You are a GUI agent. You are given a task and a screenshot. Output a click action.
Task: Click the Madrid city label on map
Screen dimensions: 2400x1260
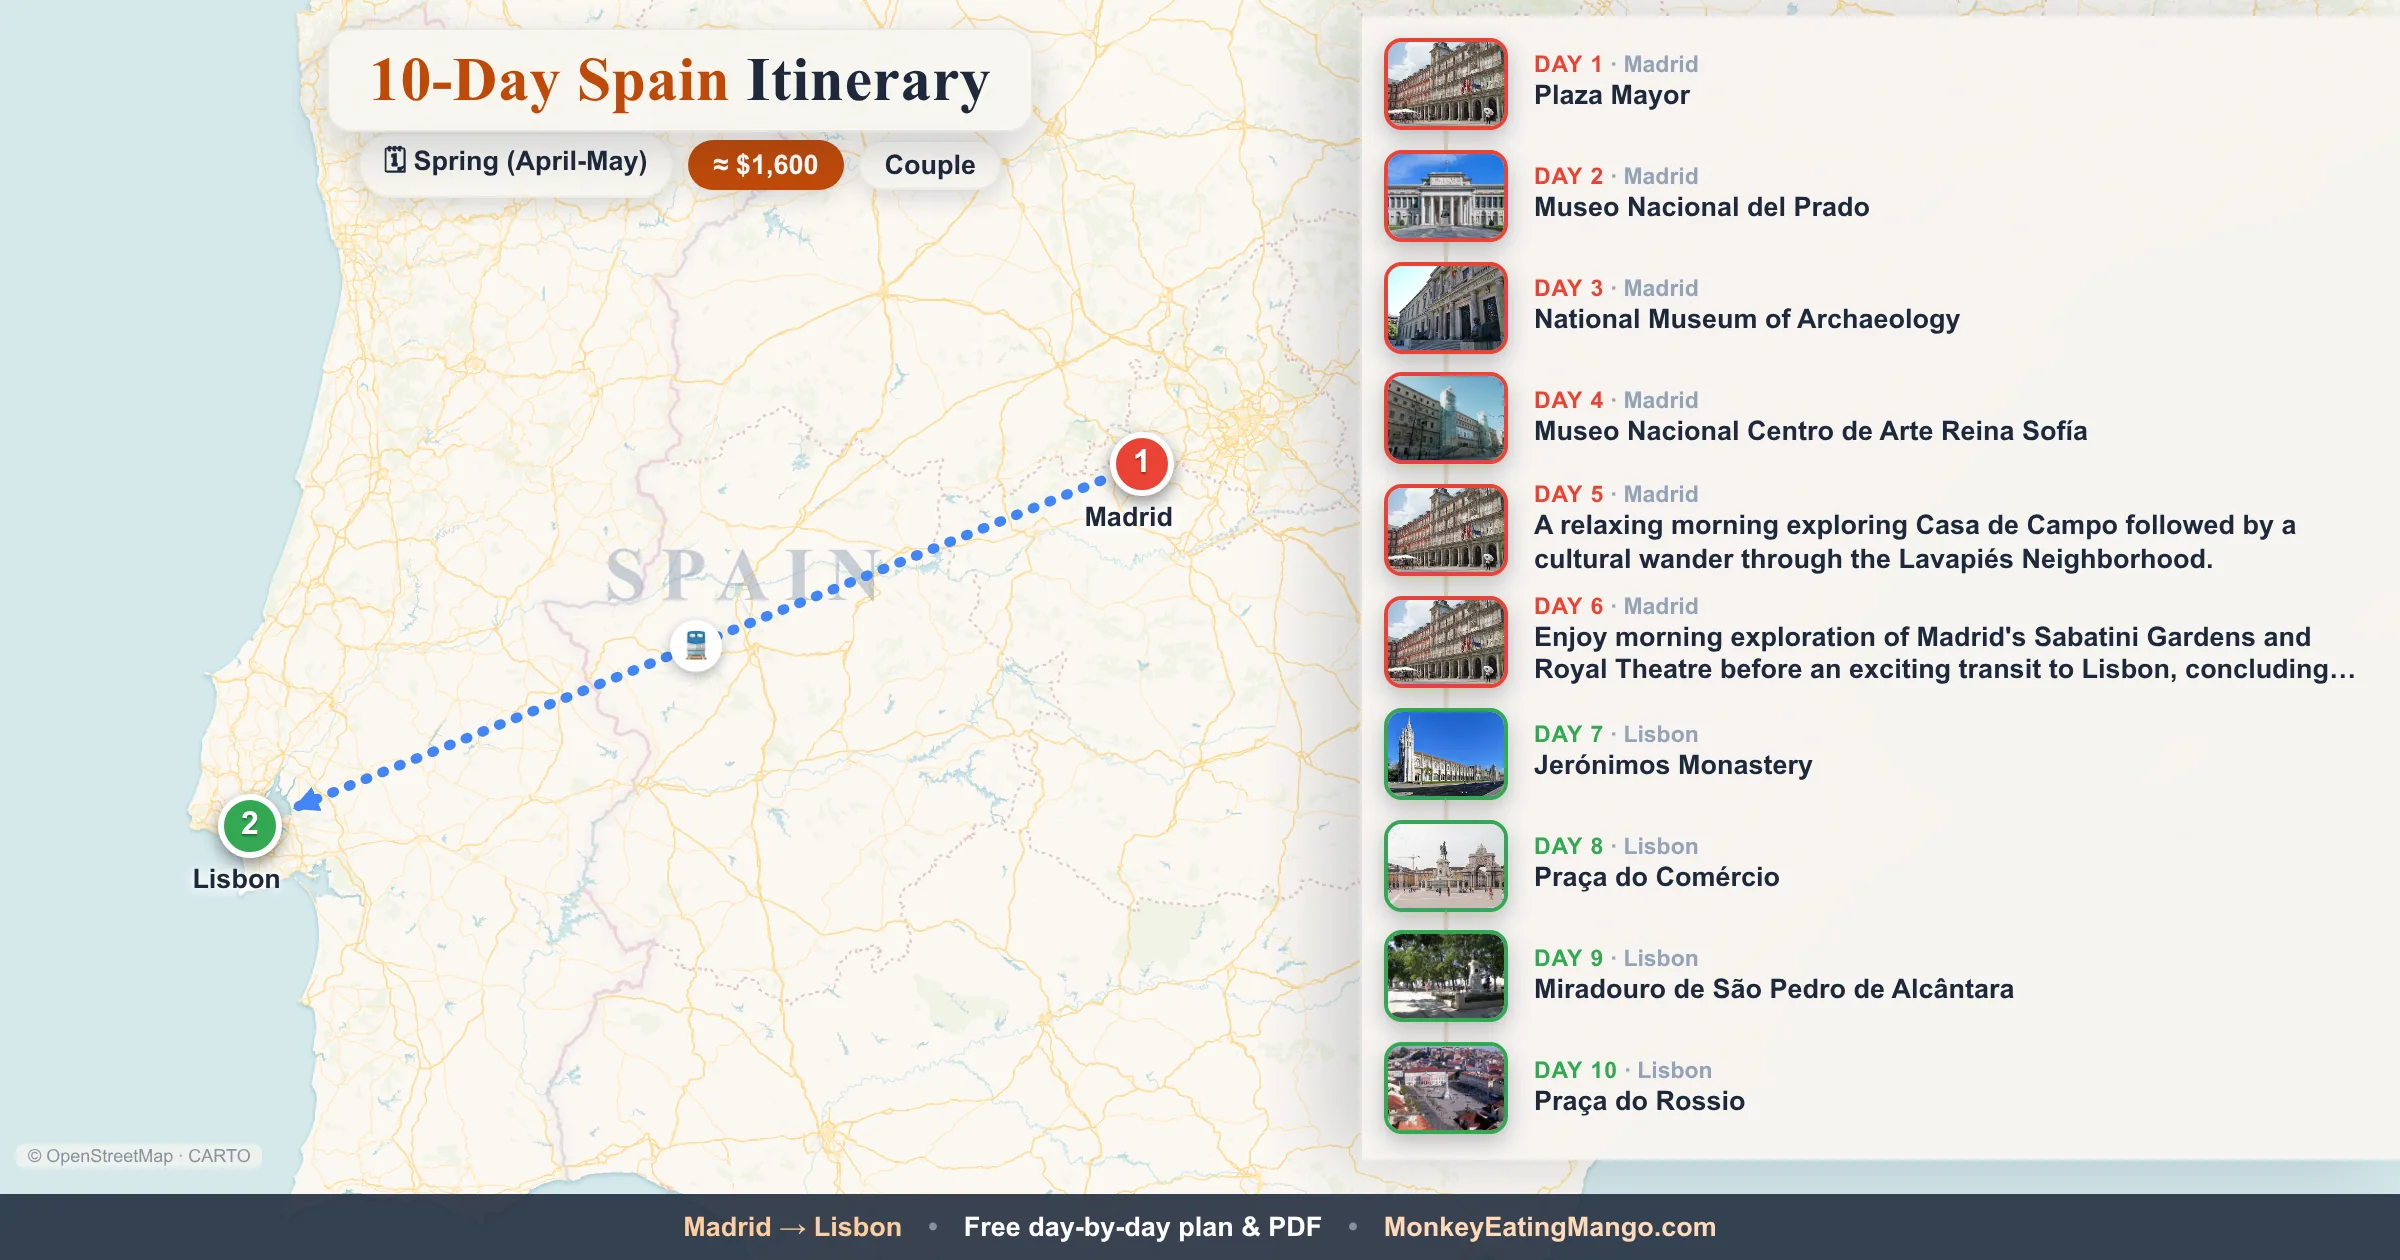click(x=1128, y=517)
